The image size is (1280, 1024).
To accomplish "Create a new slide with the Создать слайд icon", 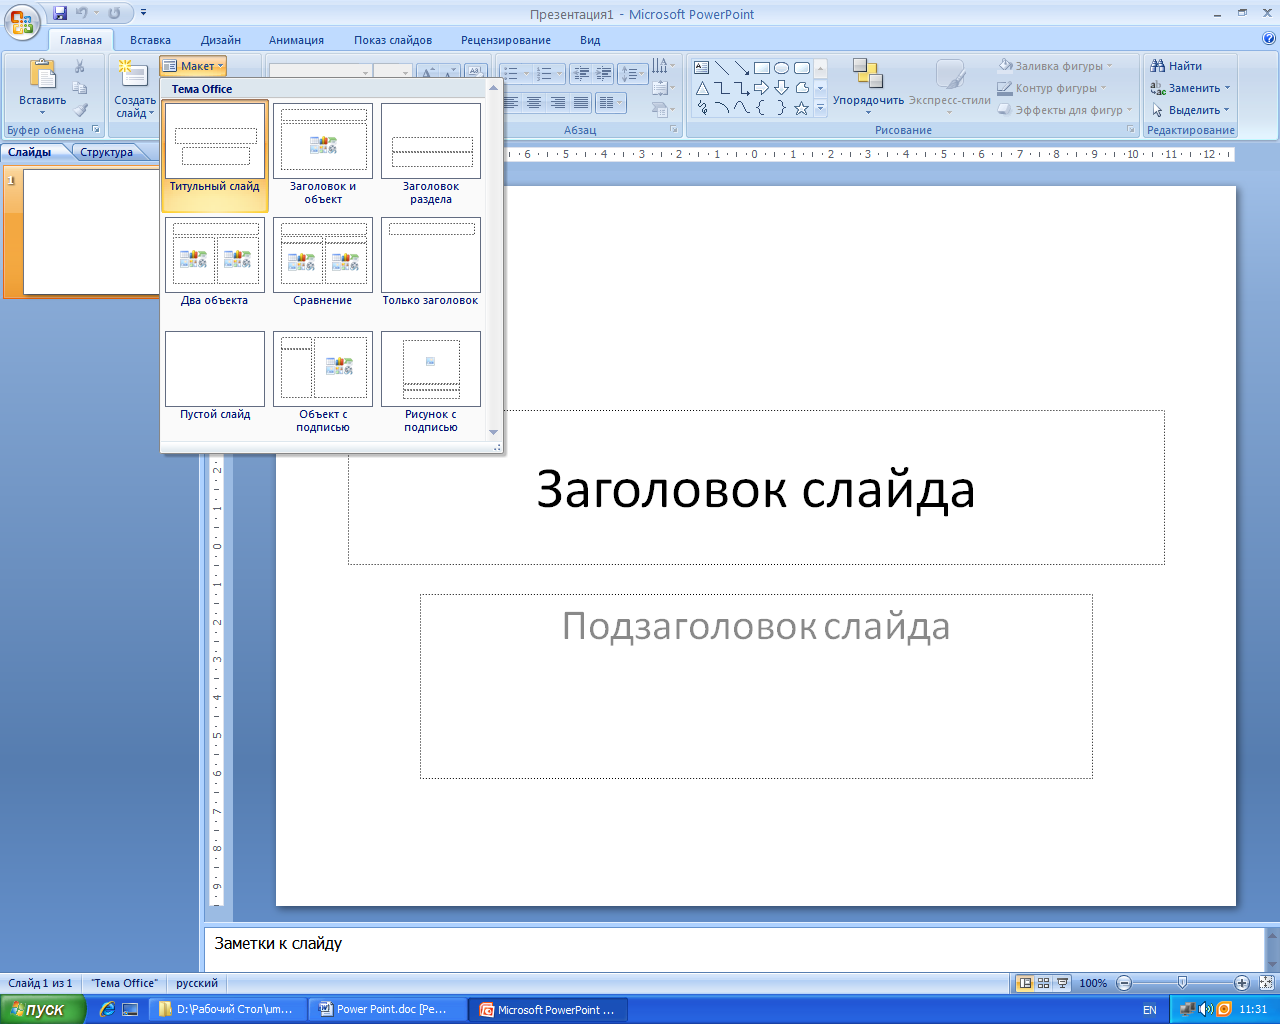I will tap(133, 73).
